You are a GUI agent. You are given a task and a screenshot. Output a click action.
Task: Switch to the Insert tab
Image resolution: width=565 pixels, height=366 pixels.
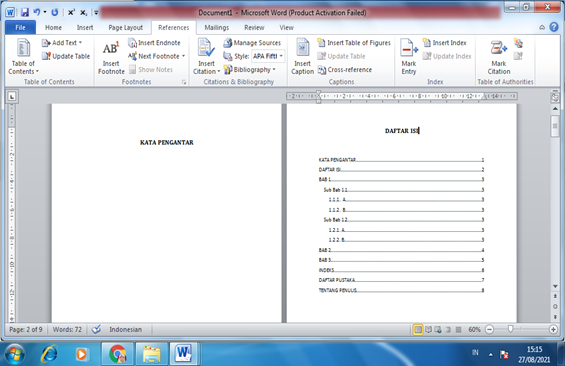pyautogui.click(x=85, y=27)
